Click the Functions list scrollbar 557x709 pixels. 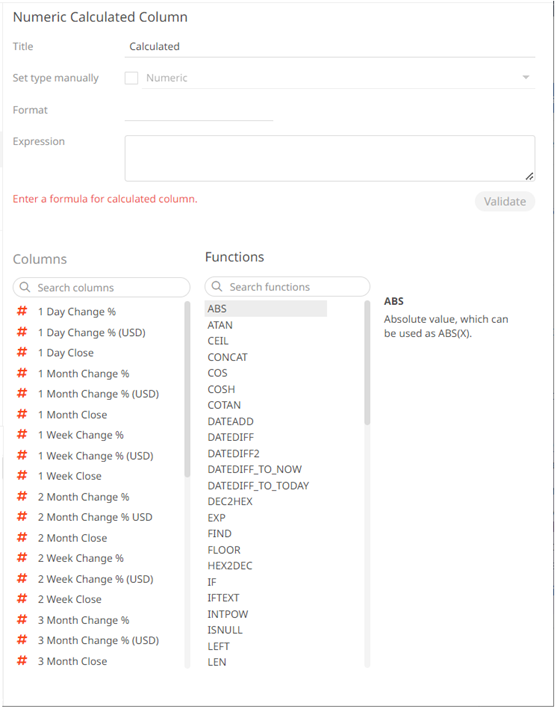pos(367,484)
